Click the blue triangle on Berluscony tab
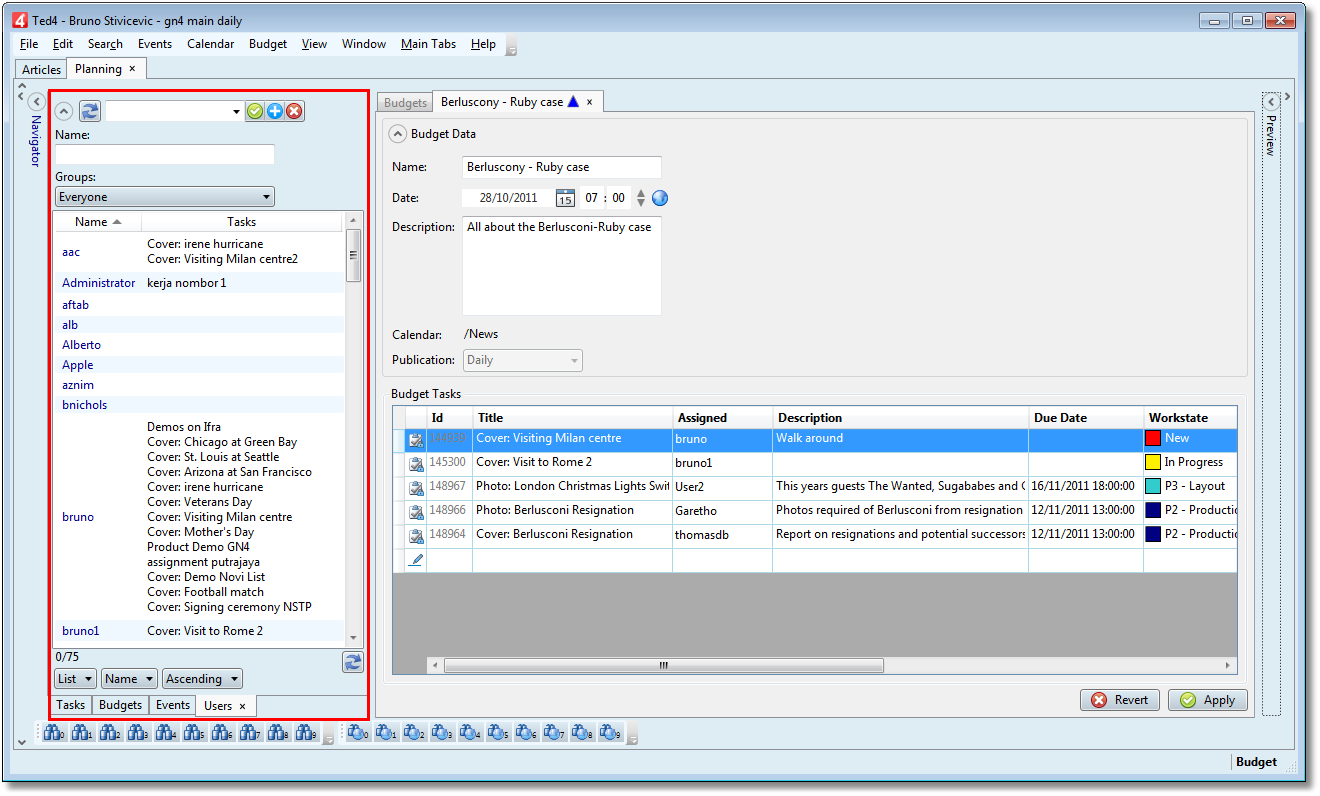The image size is (1320, 796). coord(573,101)
